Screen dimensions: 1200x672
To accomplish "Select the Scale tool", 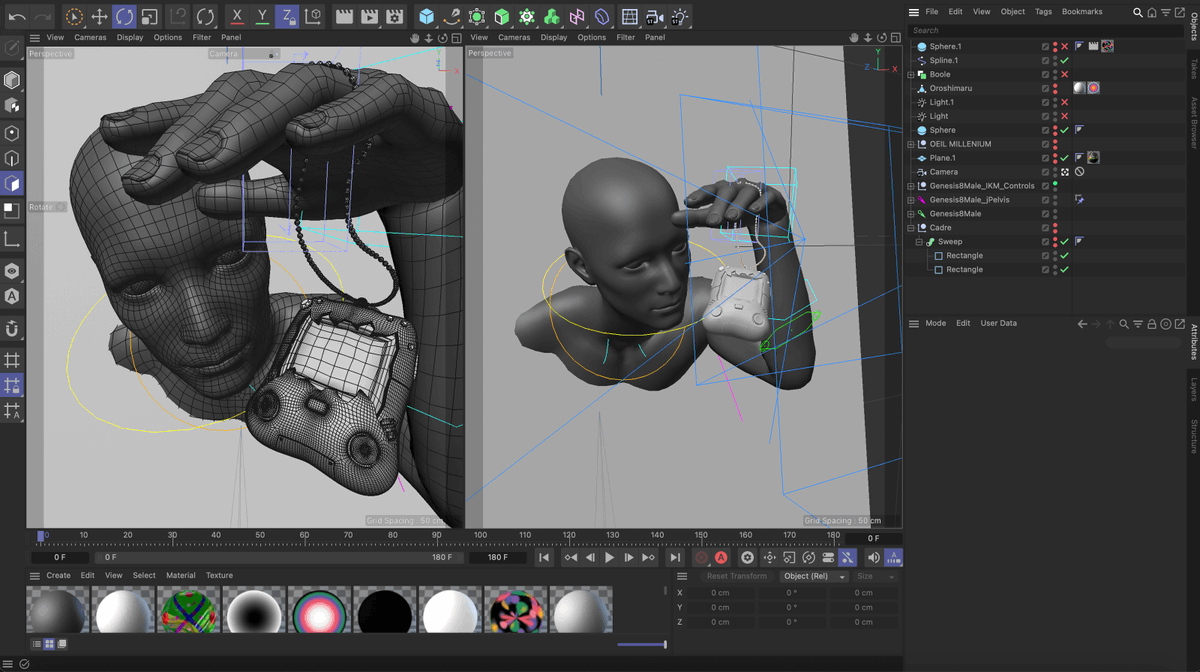I will pyautogui.click(x=149, y=17).
